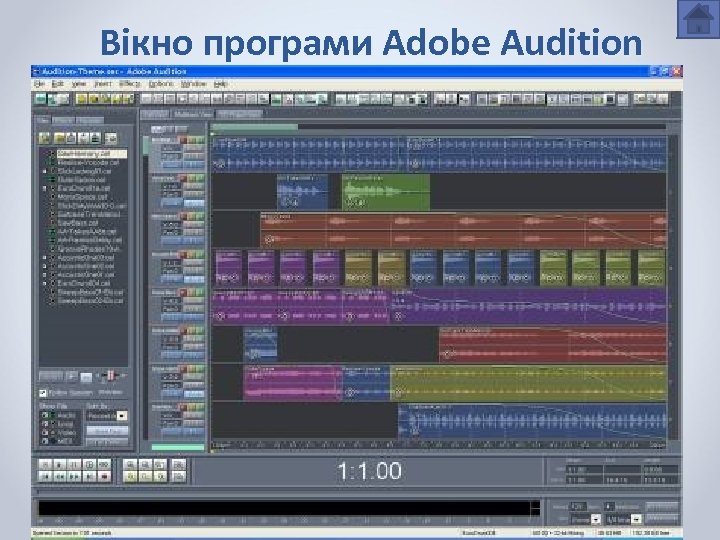Open the View menu
Viewport: 720px width, 540px height.
79,84
